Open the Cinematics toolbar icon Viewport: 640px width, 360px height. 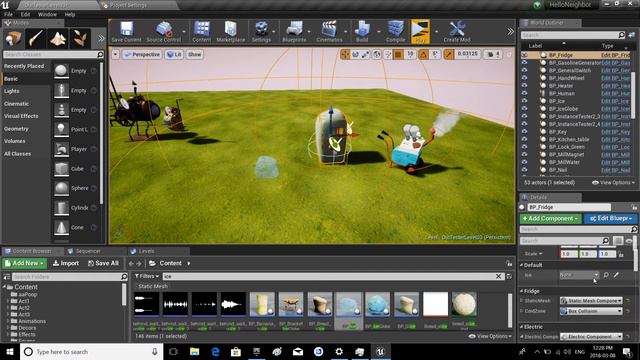[329, 31]
